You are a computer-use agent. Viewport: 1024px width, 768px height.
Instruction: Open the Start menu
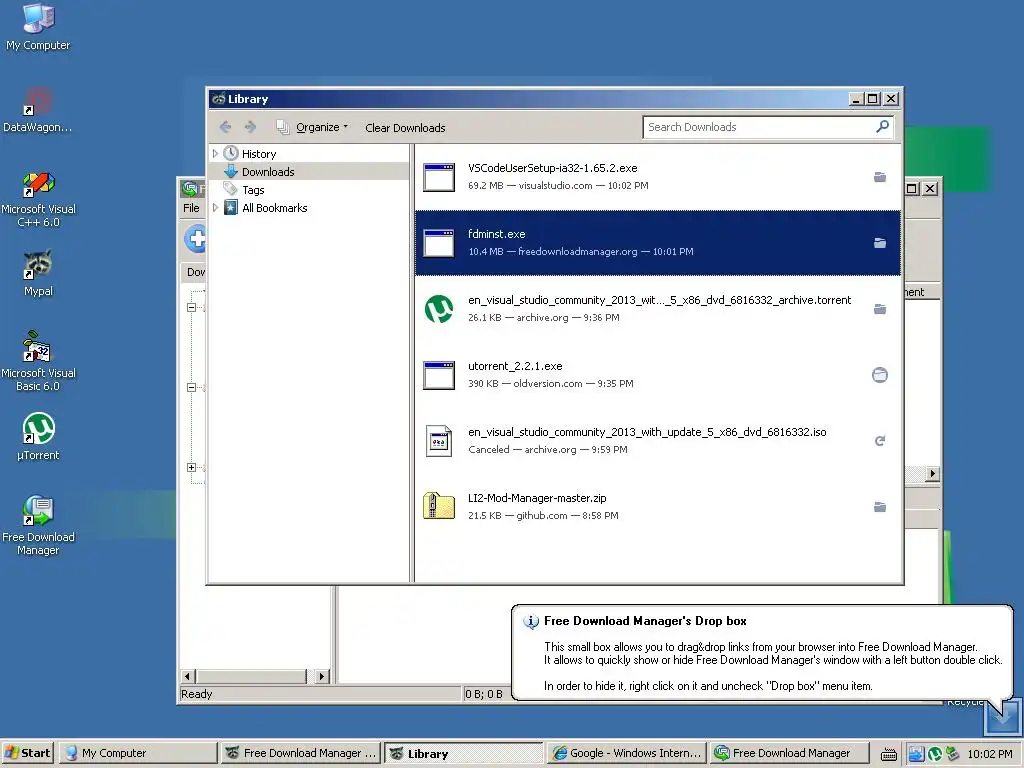coord(27,753)
